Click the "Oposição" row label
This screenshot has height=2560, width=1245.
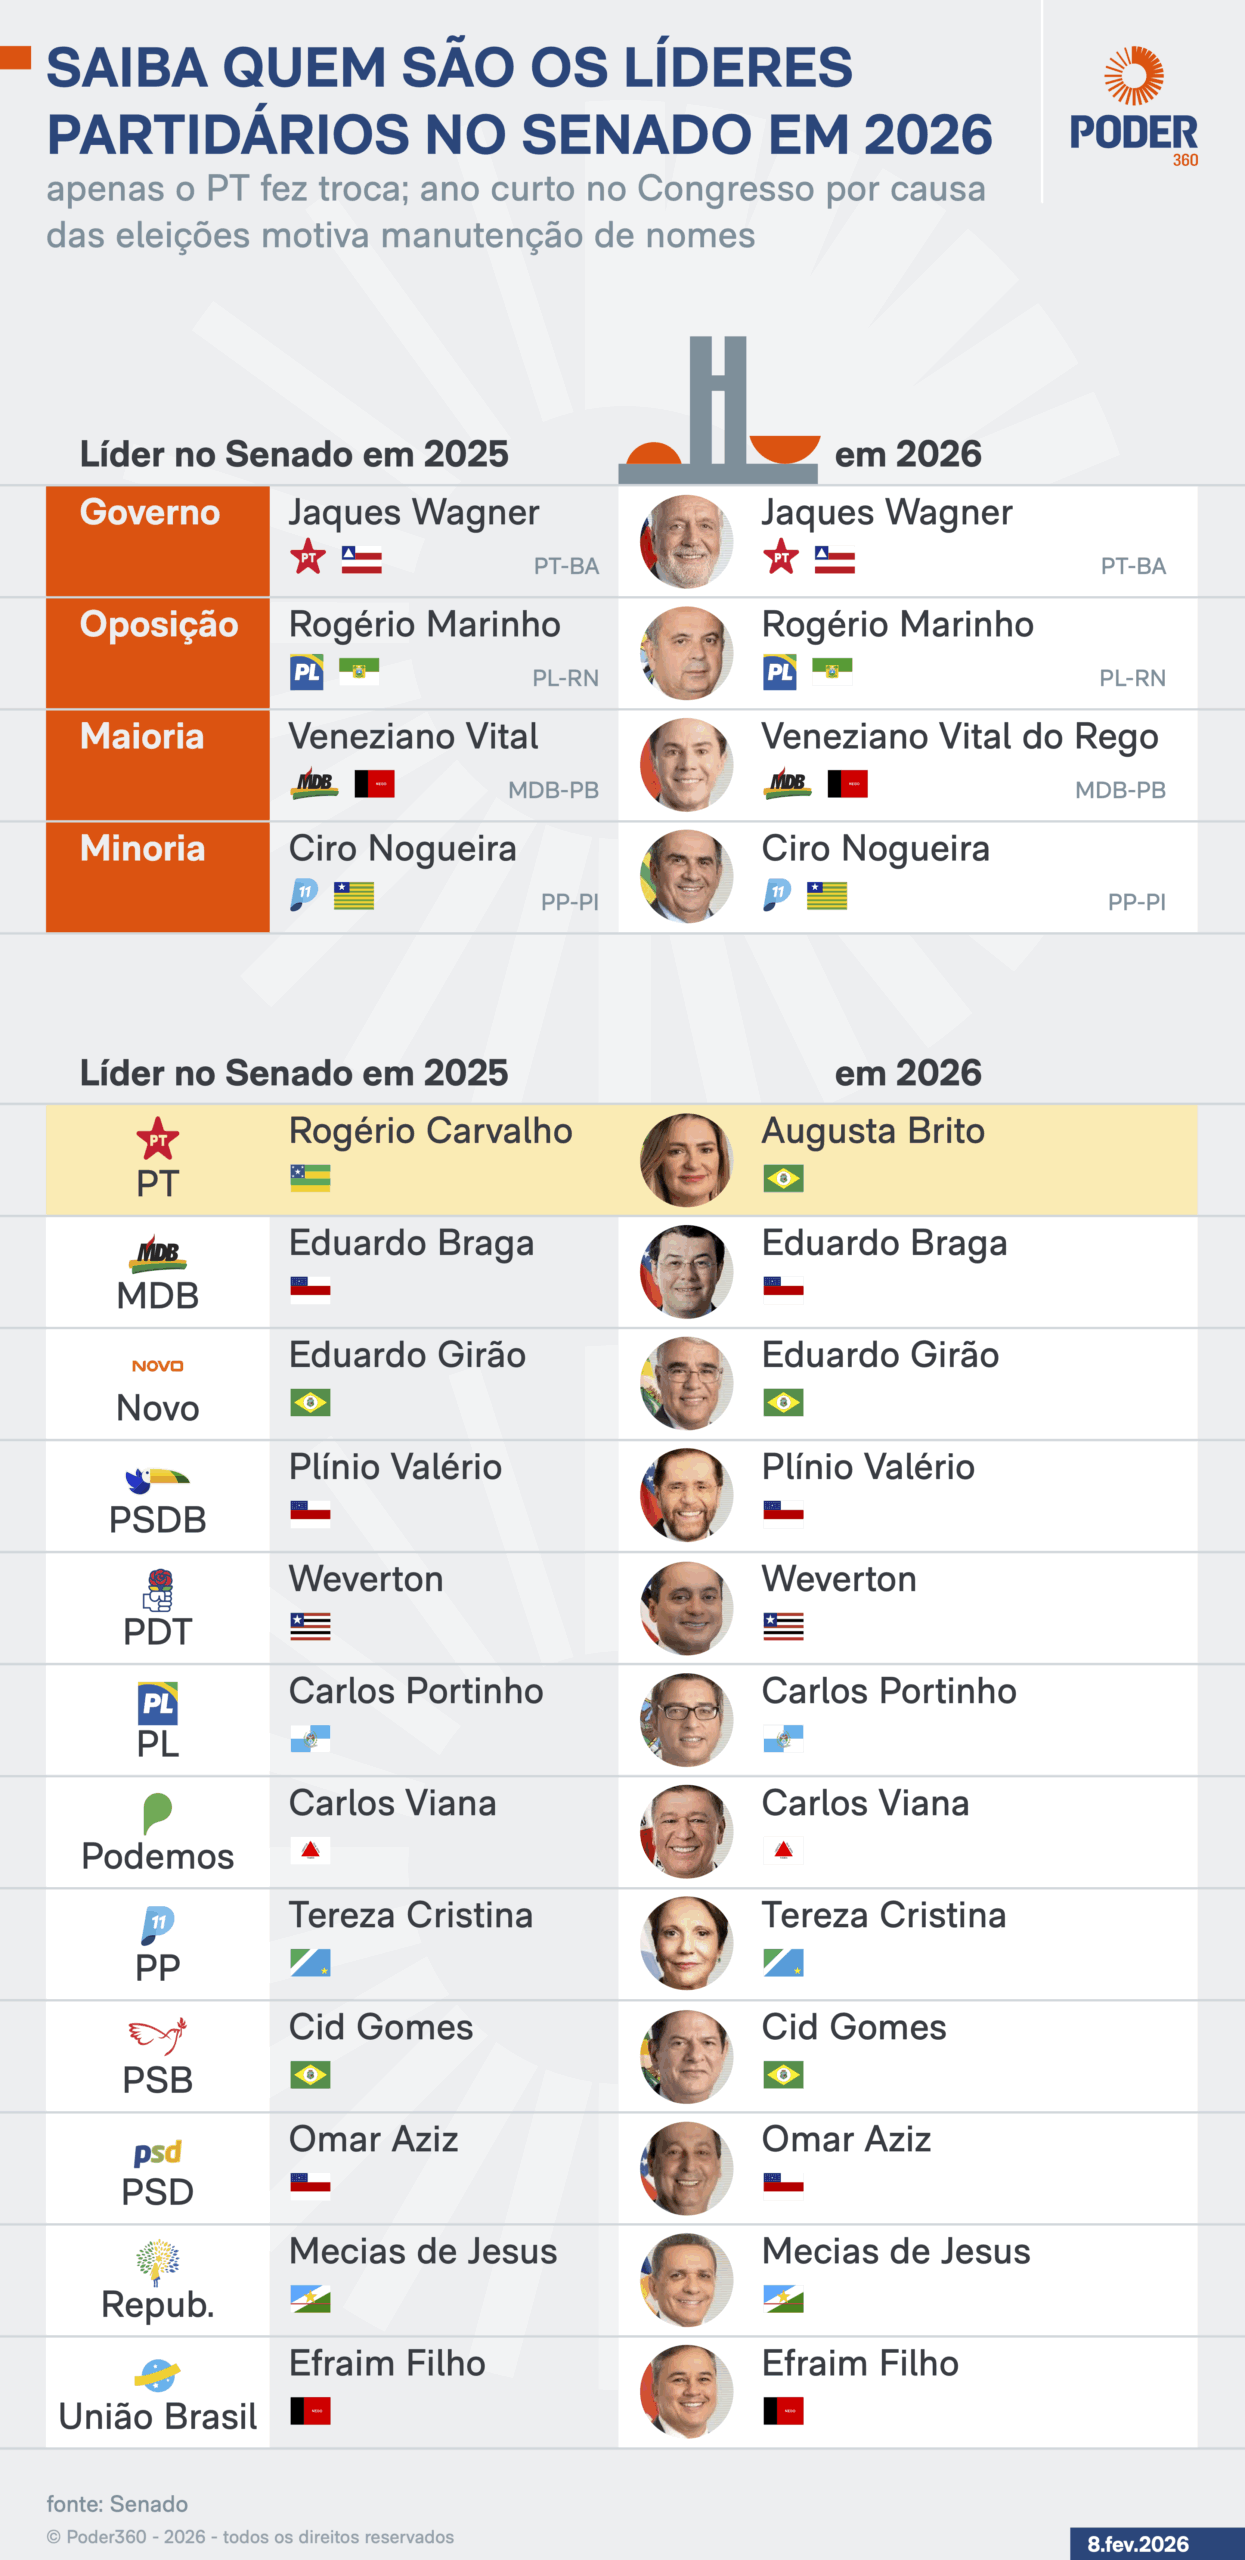[159, 625]
